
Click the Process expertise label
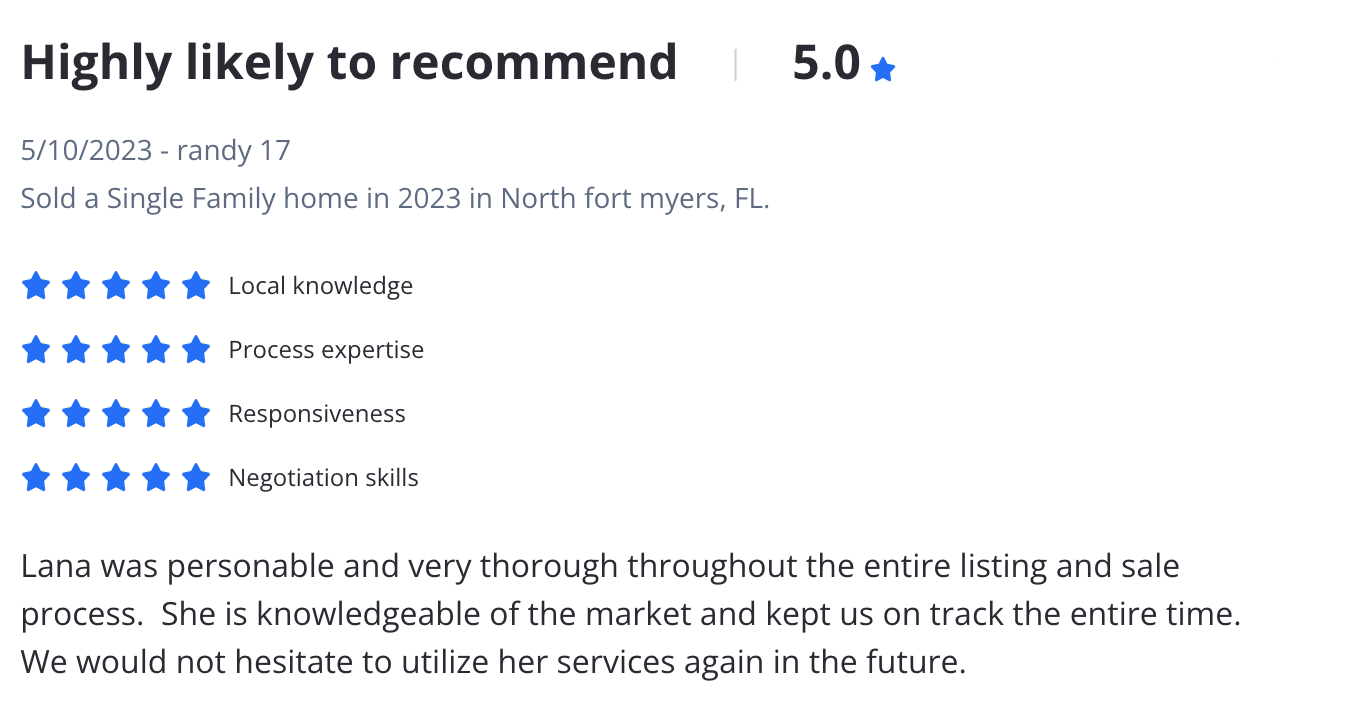coord(326,350)
